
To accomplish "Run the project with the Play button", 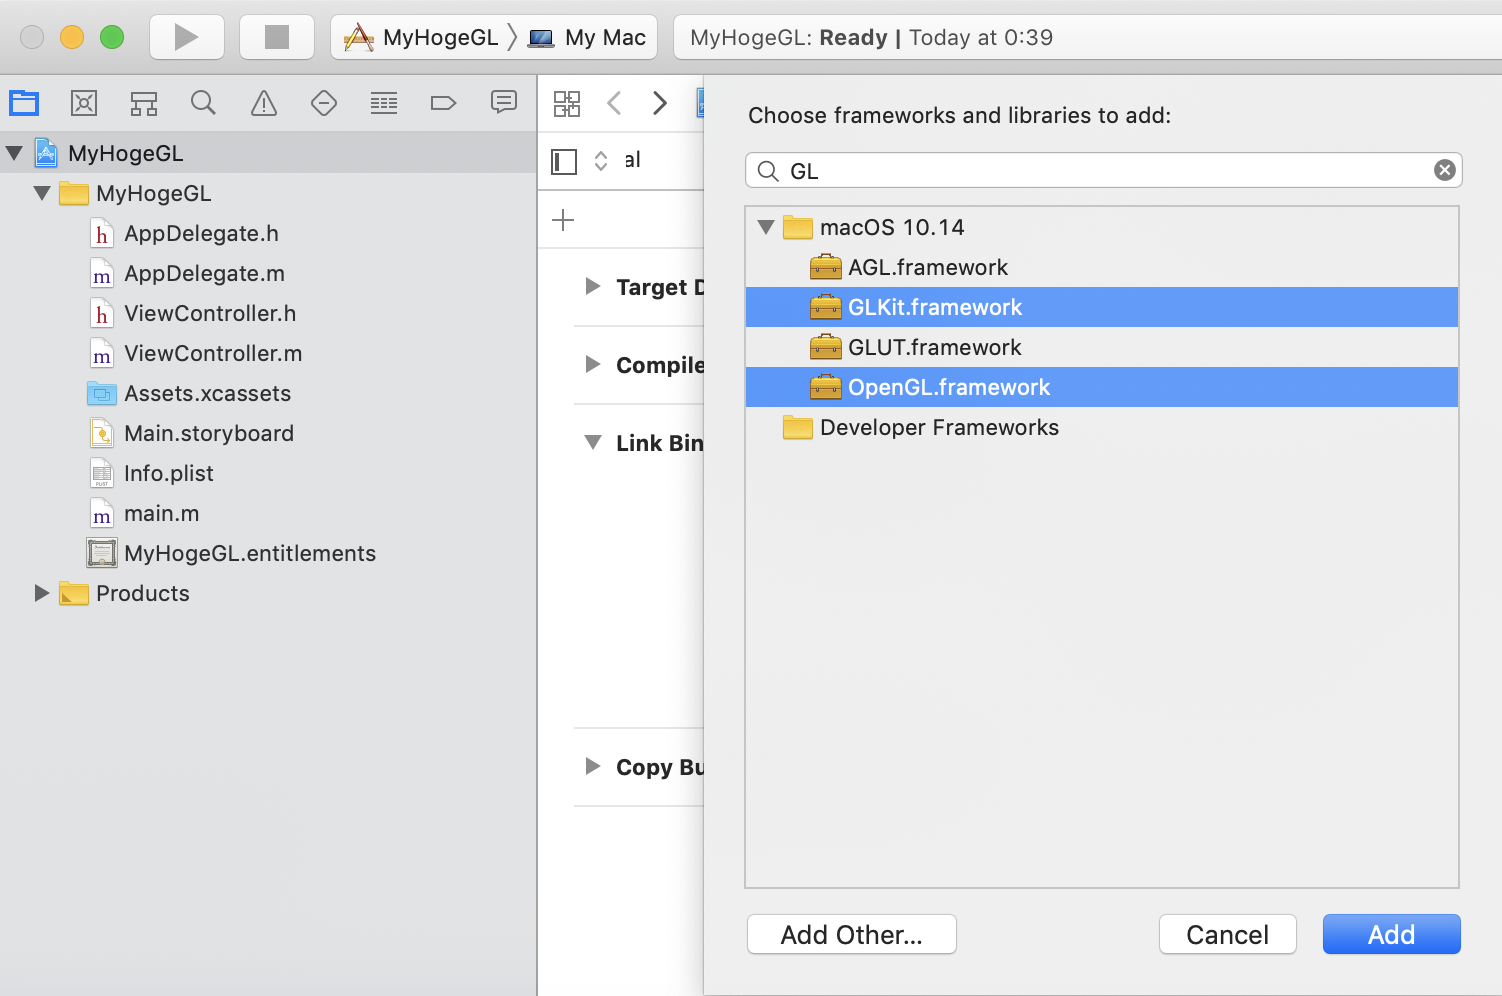I will pyautogui.click(x=187, y=37).
